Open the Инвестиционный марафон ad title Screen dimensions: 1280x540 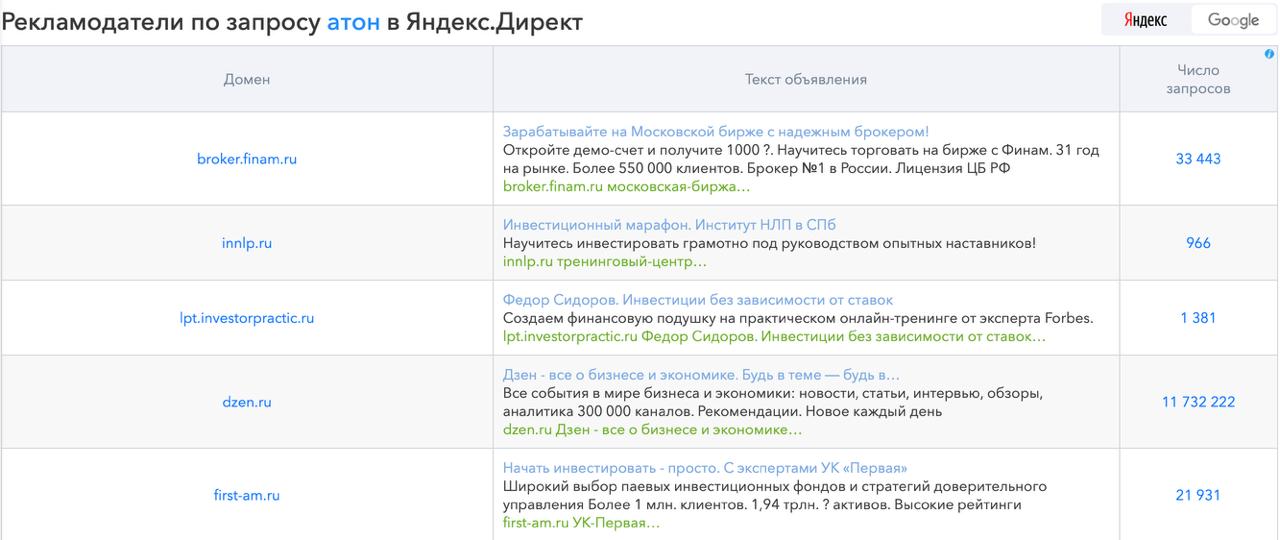(669, 224)
